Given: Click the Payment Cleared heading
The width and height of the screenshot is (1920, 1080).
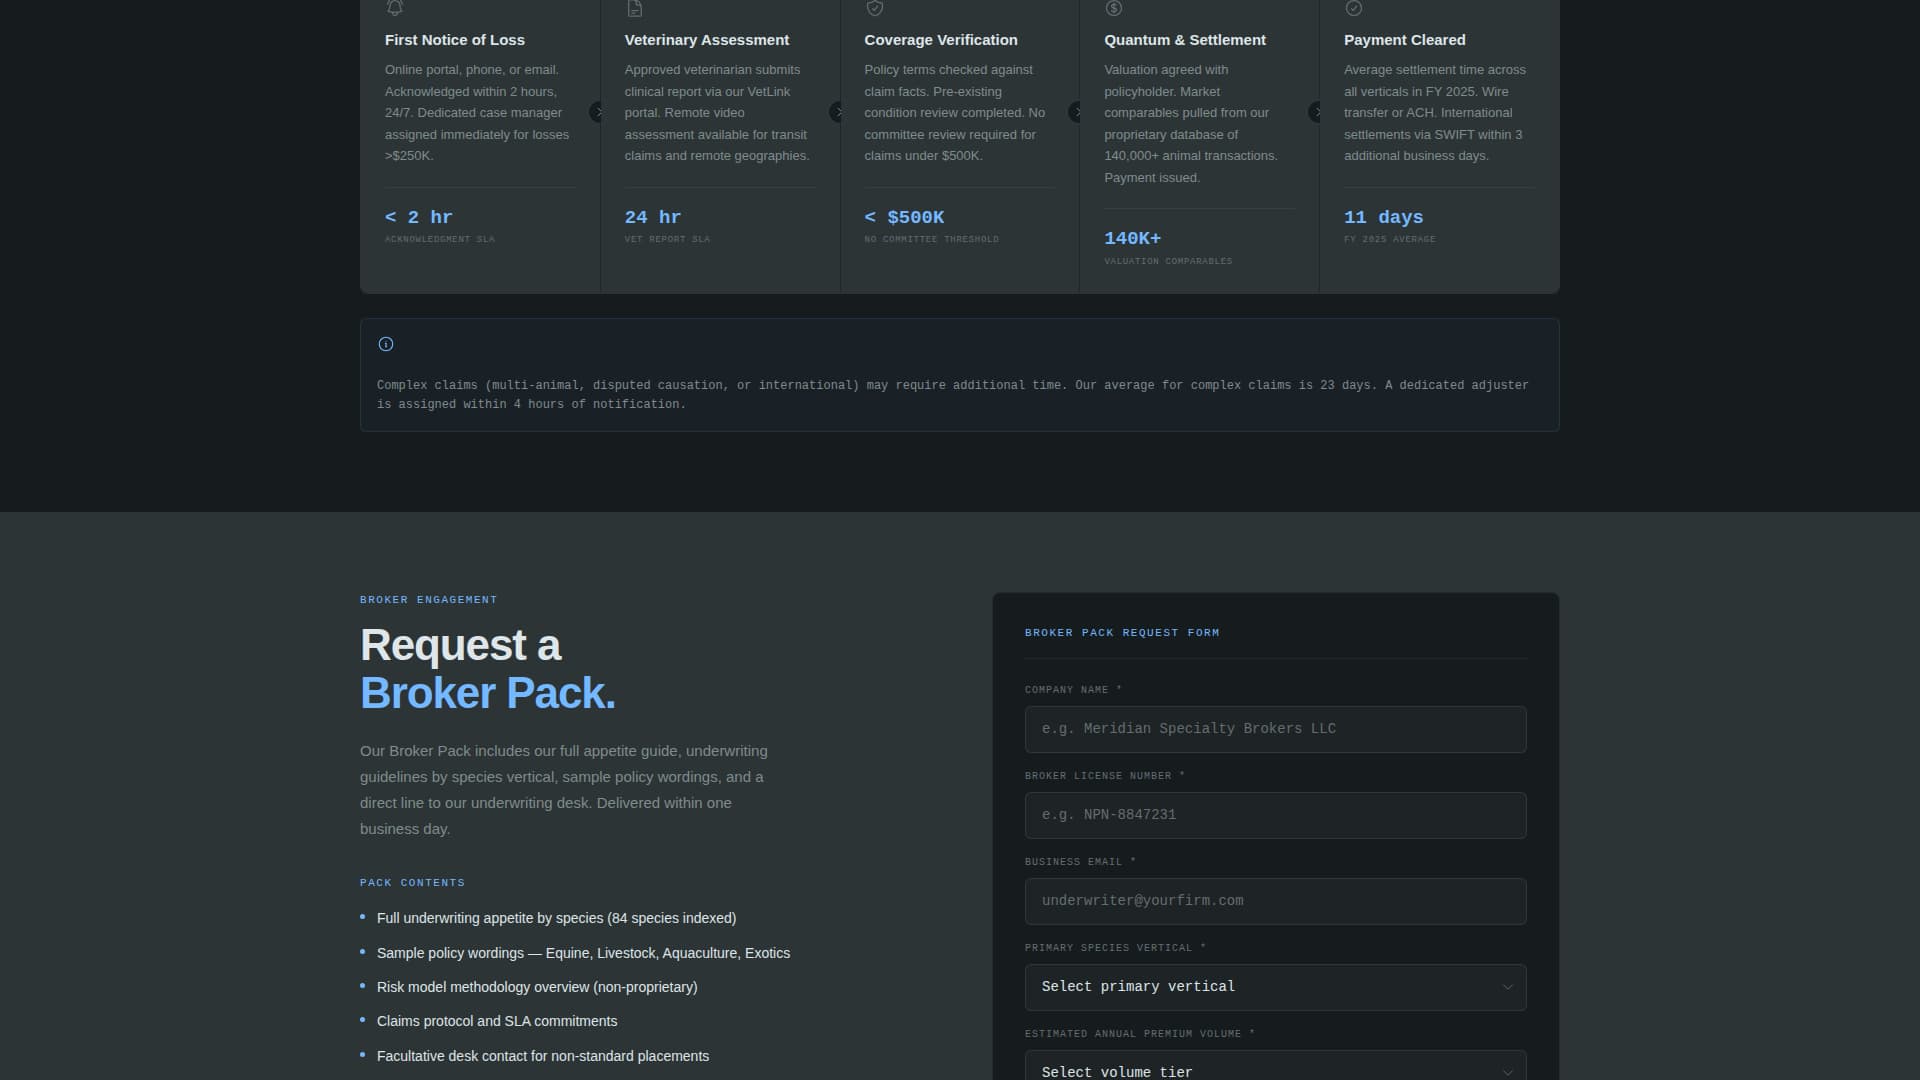Looking at the screenshot, I should tap(1405, 40).
